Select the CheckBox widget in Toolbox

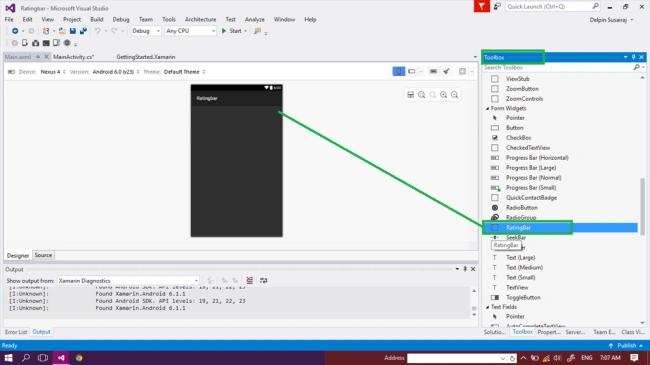518,138
